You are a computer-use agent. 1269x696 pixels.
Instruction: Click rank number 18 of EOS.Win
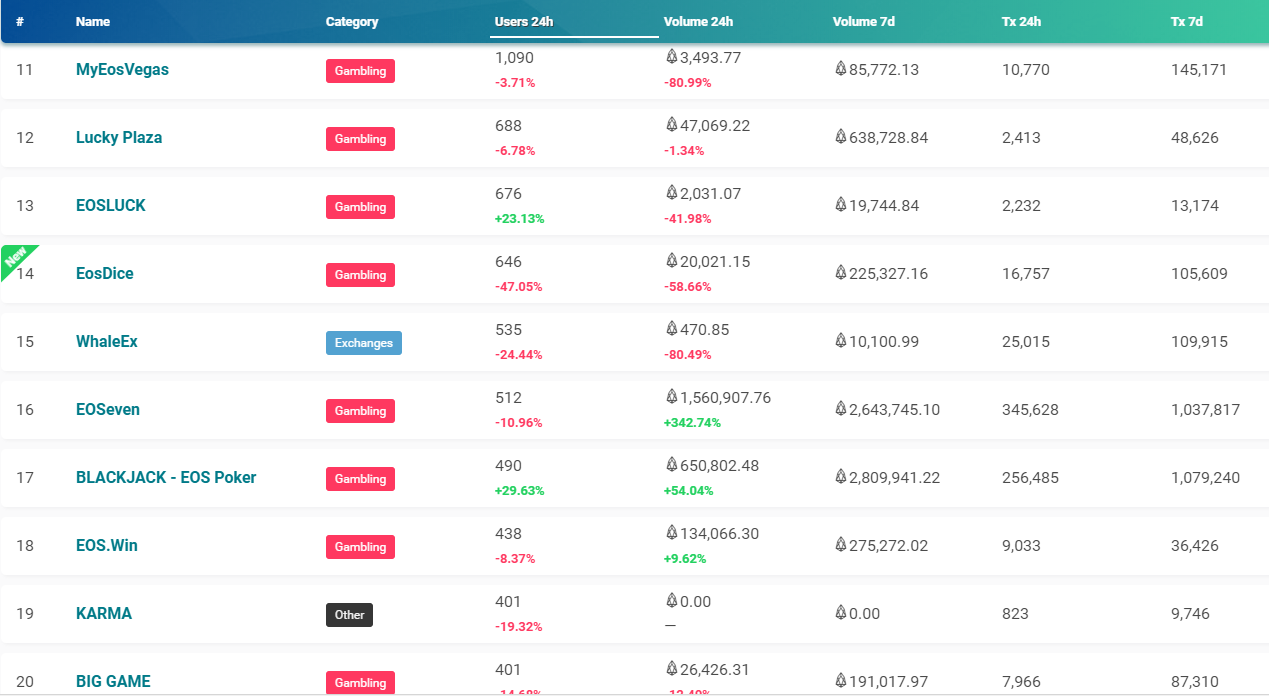pyautogui.click(x=25, y=546)
